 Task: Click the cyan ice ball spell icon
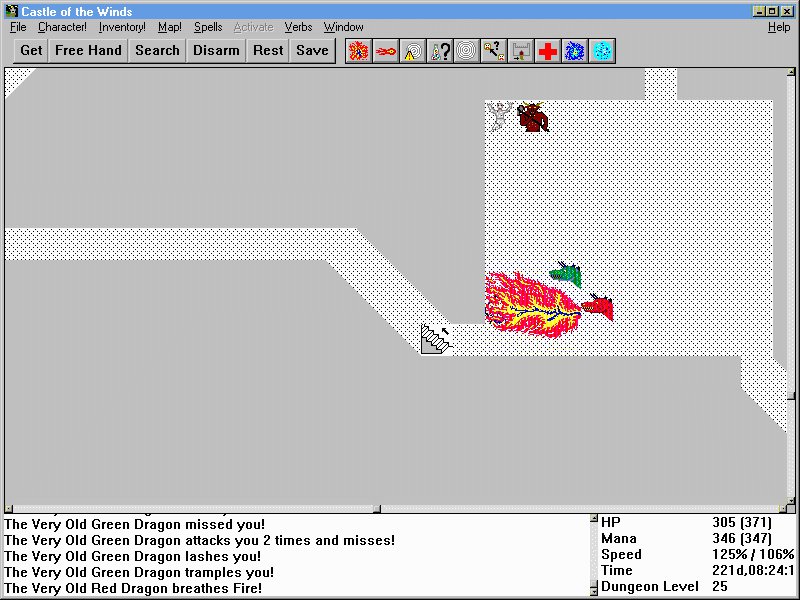[601, 51]
